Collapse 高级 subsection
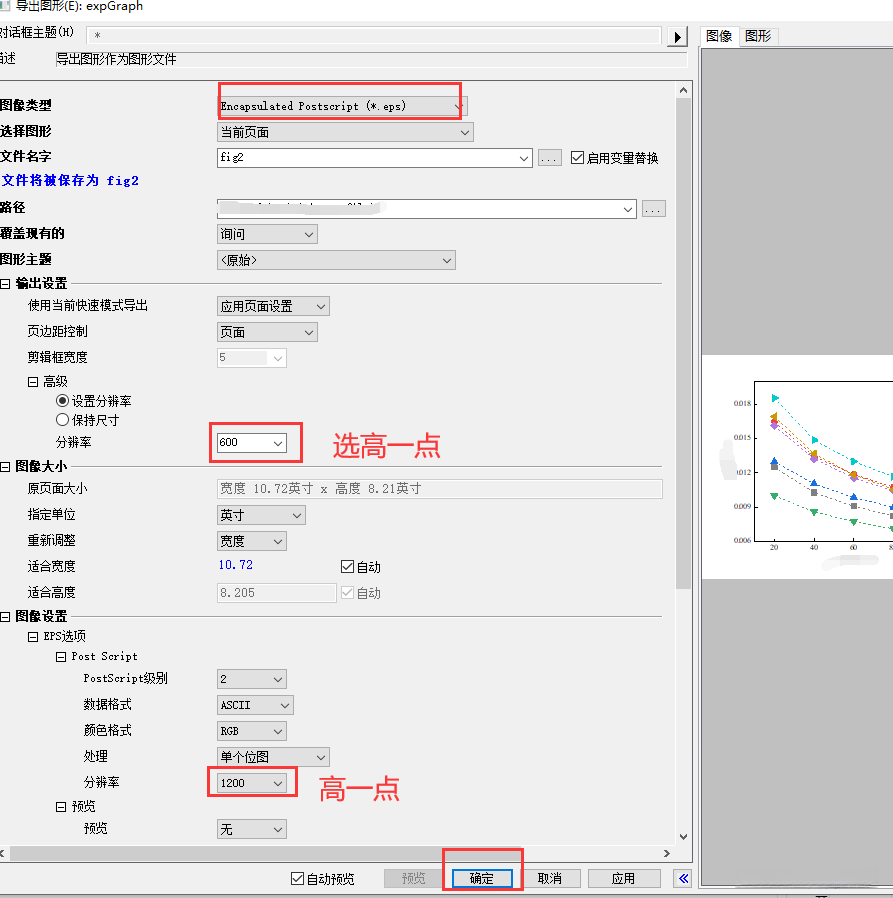The height and width of the screenshot is (898, 893). [33, 381]
